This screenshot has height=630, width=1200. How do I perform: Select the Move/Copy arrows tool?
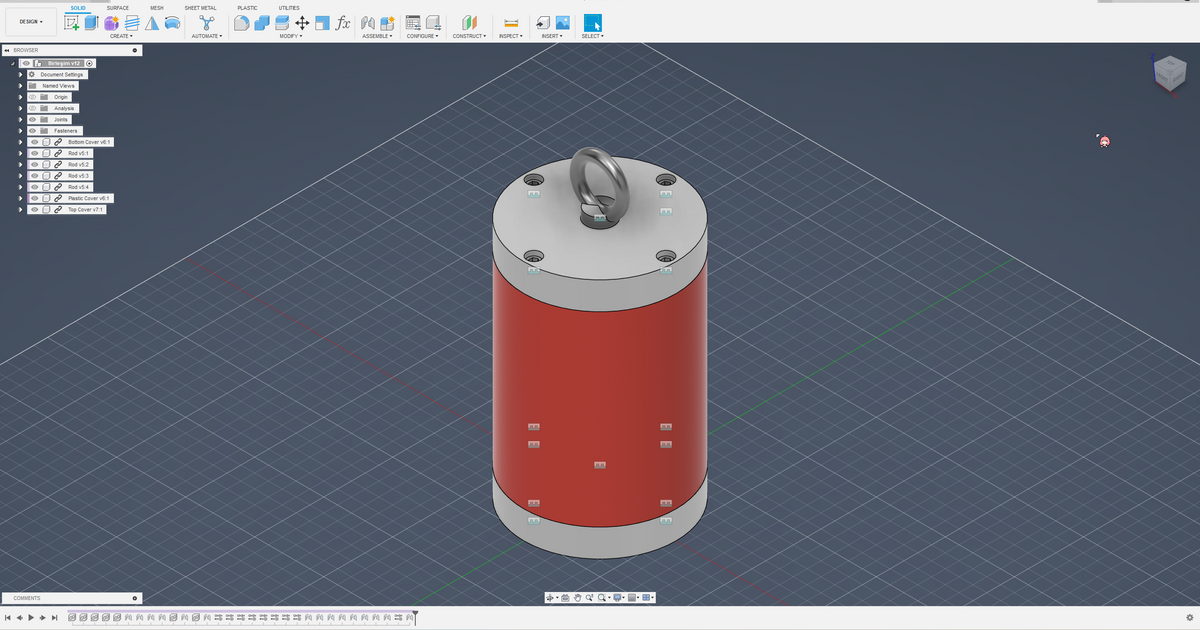[302, 22]
